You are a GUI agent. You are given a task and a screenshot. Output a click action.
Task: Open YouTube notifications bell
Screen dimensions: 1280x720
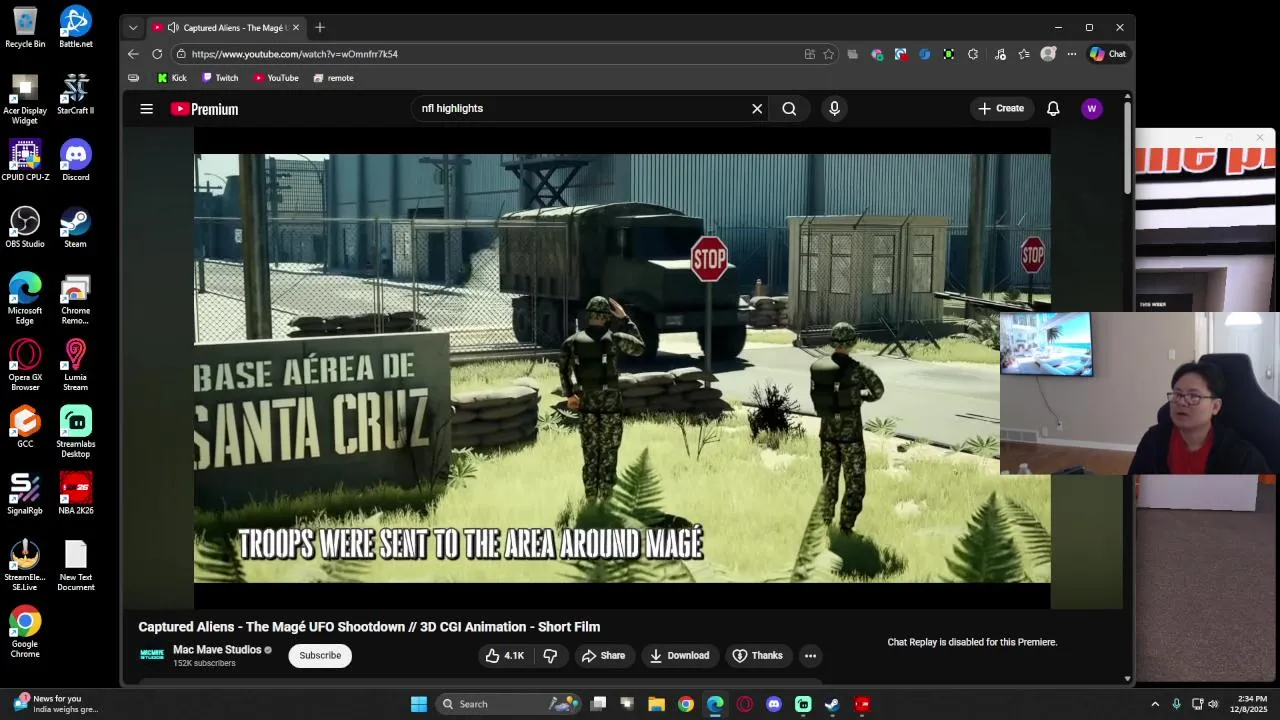(x=1053, y=108)
